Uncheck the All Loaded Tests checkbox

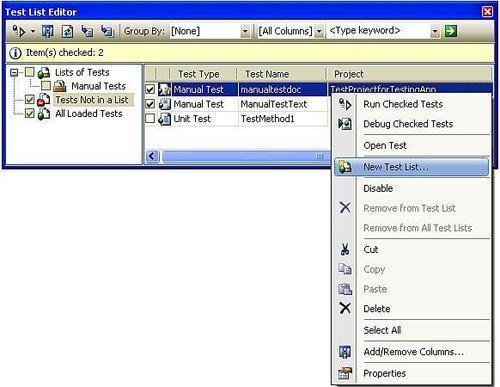pos(30,113)
